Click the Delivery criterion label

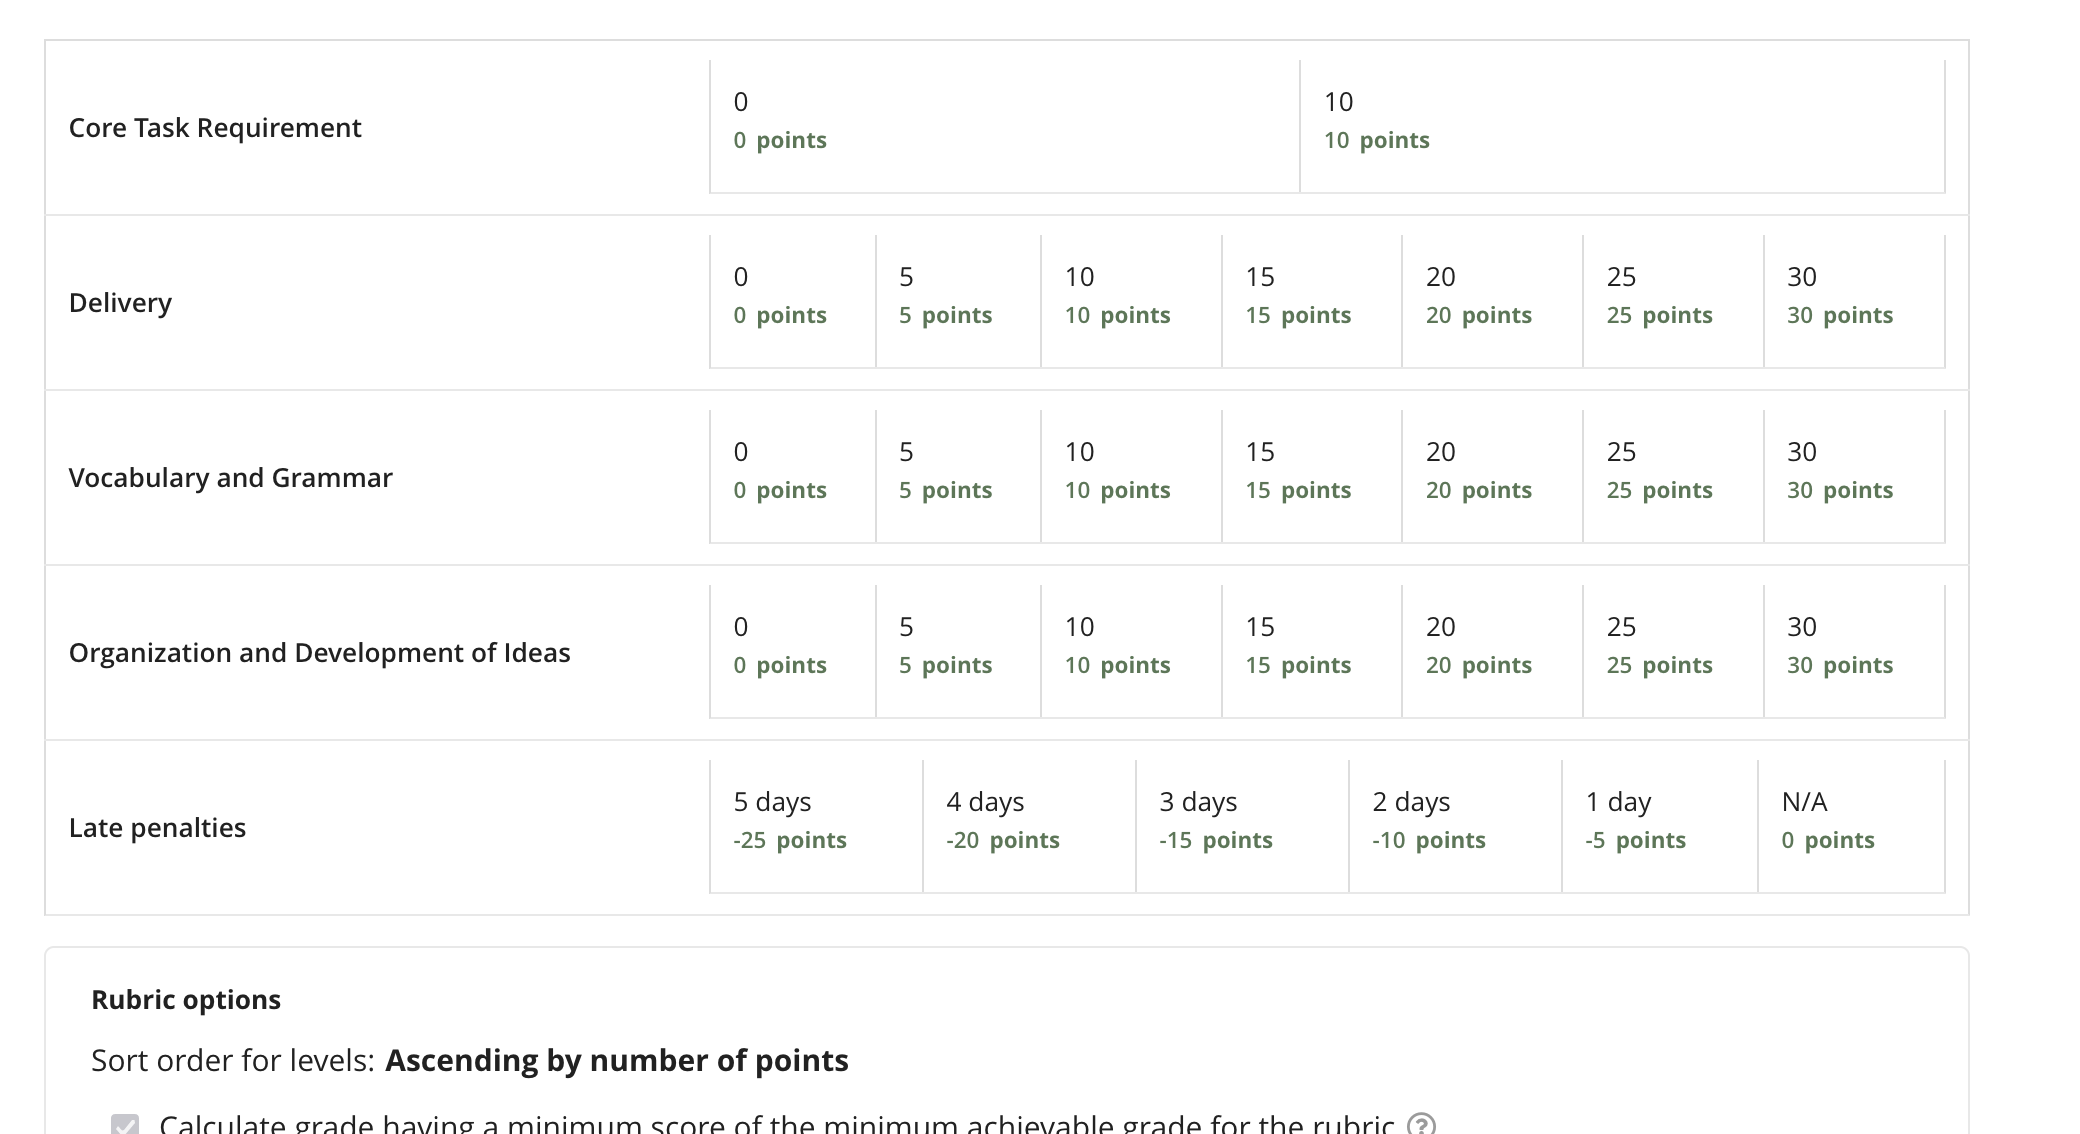[x=120, y=303]
